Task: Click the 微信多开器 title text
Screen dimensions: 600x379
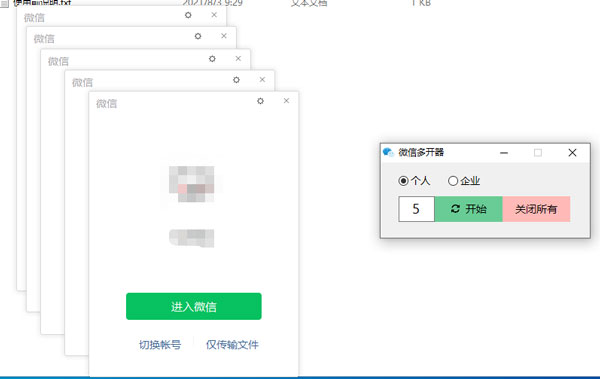Action: click(421, 152)
